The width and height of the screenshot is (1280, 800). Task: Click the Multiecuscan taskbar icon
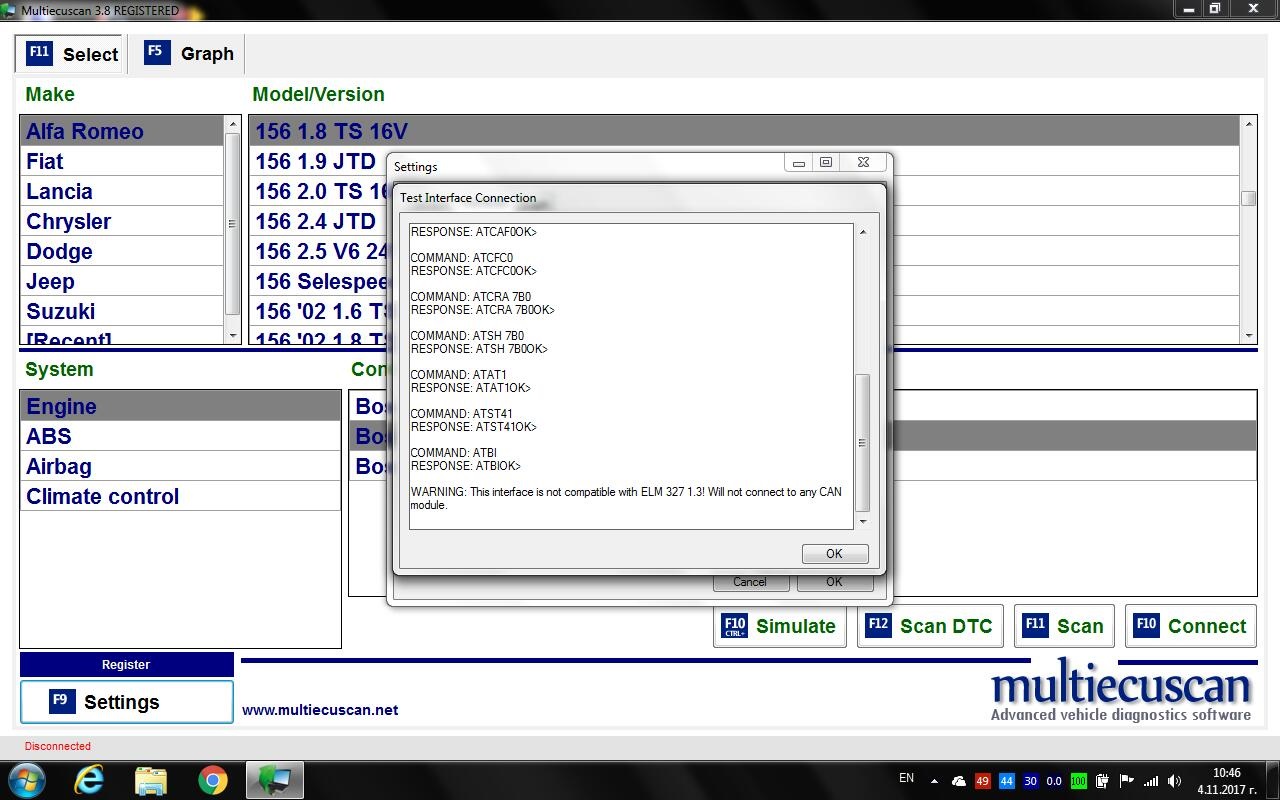click(x=274, y=780)
